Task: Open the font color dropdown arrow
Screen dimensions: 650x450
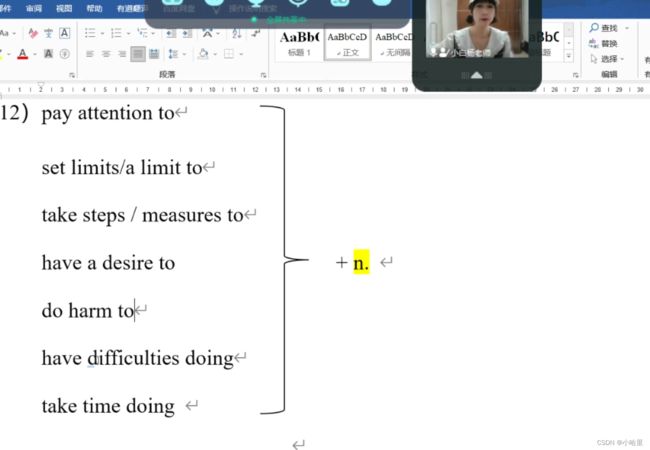Action: (35, 54)
